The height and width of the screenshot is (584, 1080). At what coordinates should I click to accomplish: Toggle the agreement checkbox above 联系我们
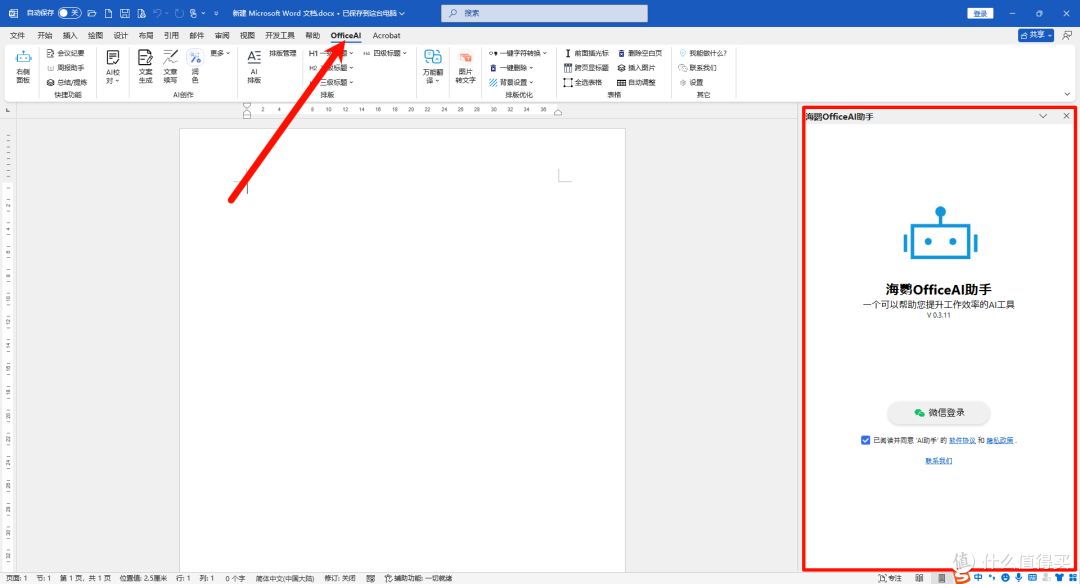[x=865, y=440]
